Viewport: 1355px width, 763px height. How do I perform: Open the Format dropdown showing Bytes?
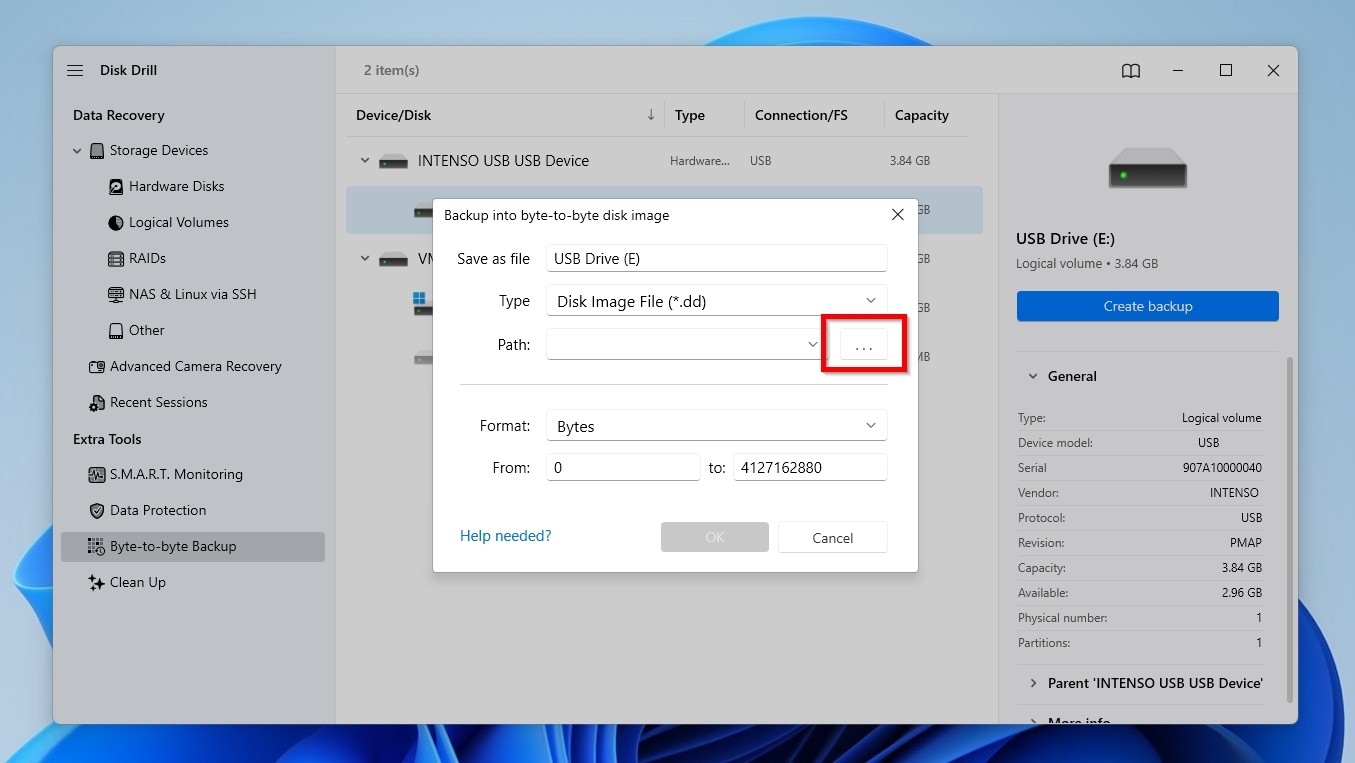pyautogui.click(x=716, y=425)
